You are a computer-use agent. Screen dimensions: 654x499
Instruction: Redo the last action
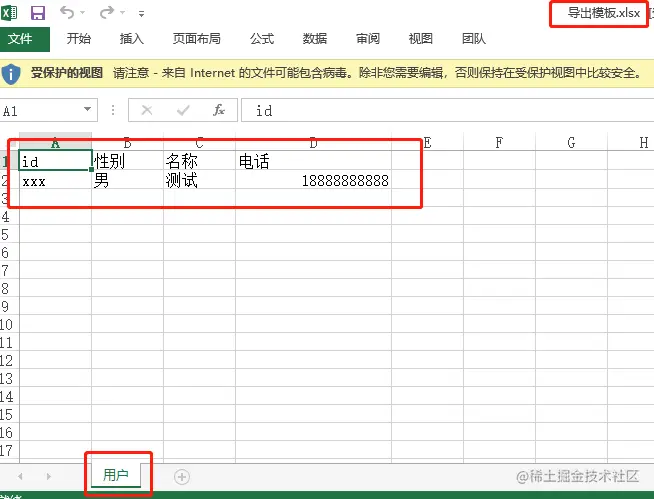pos(107,12)
